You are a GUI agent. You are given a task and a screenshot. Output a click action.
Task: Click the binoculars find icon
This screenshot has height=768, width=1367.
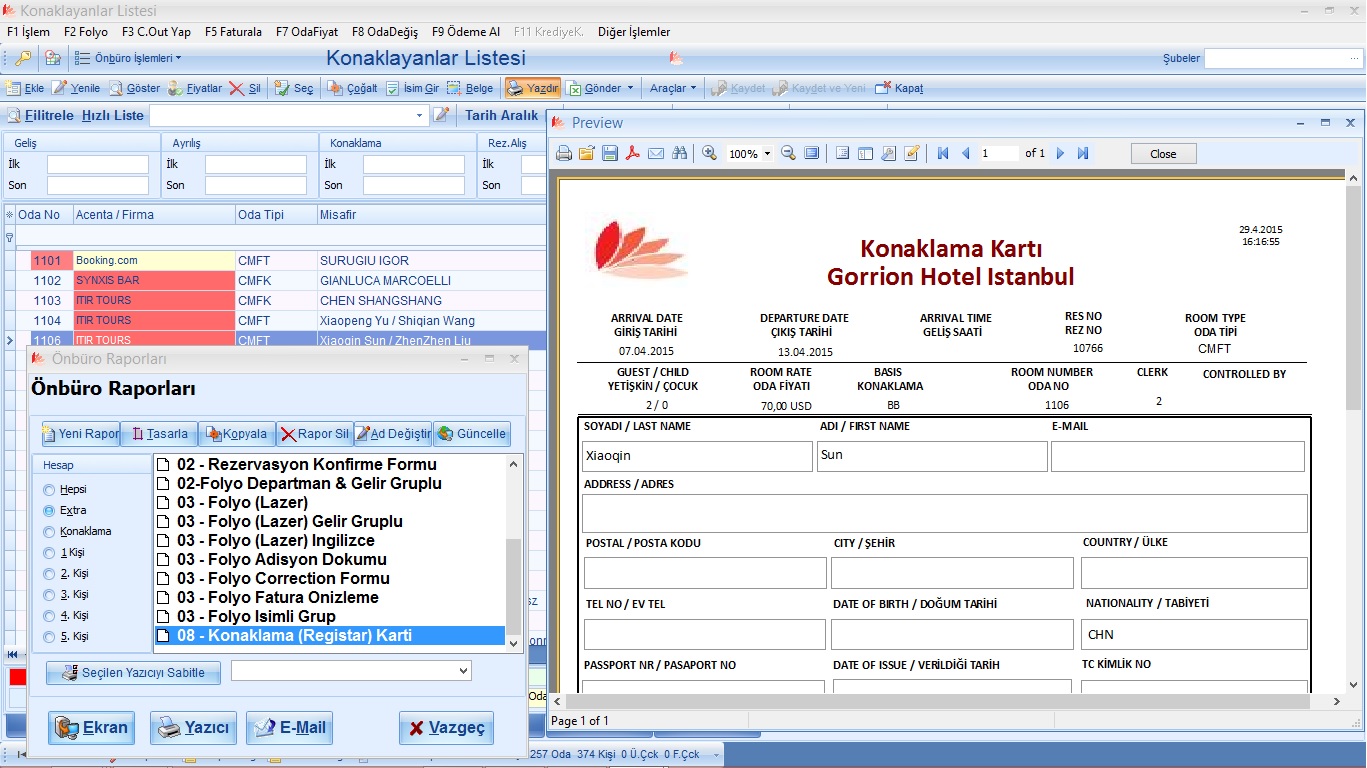point(680,154)
